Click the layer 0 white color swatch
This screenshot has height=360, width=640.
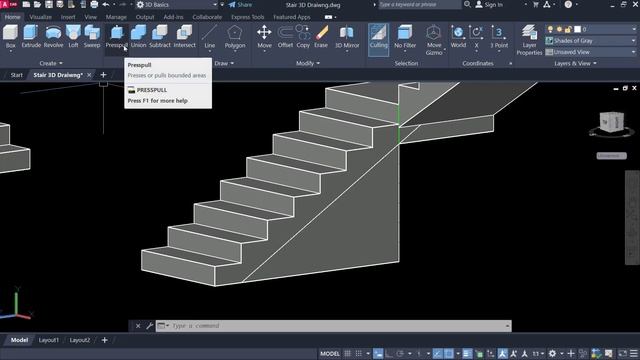coord(577,29)
